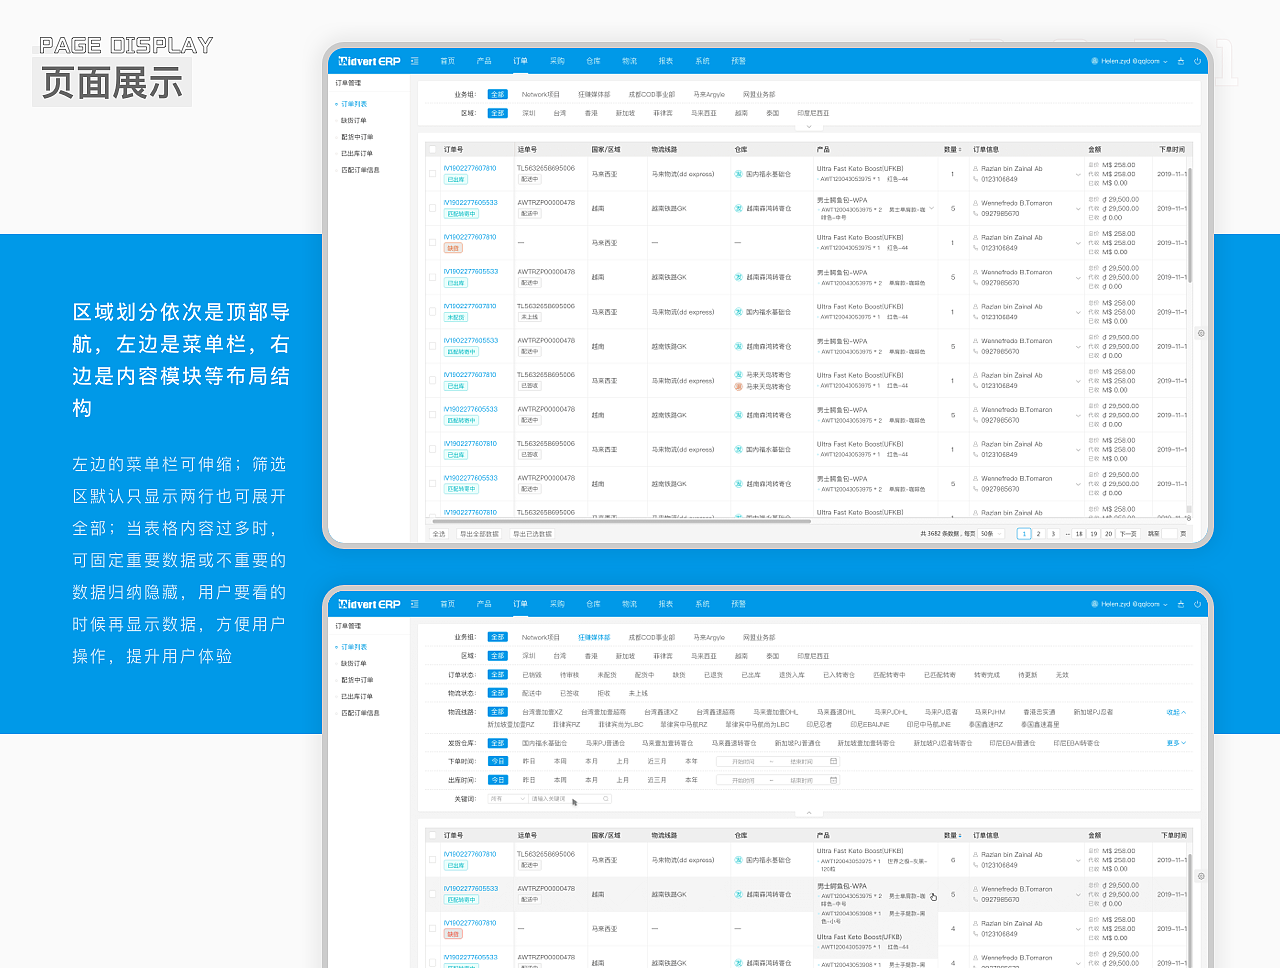Screen dimensions: 1280x968
Task: Go to 下一页 in pagination
Action: click(x=1128, y=534)
